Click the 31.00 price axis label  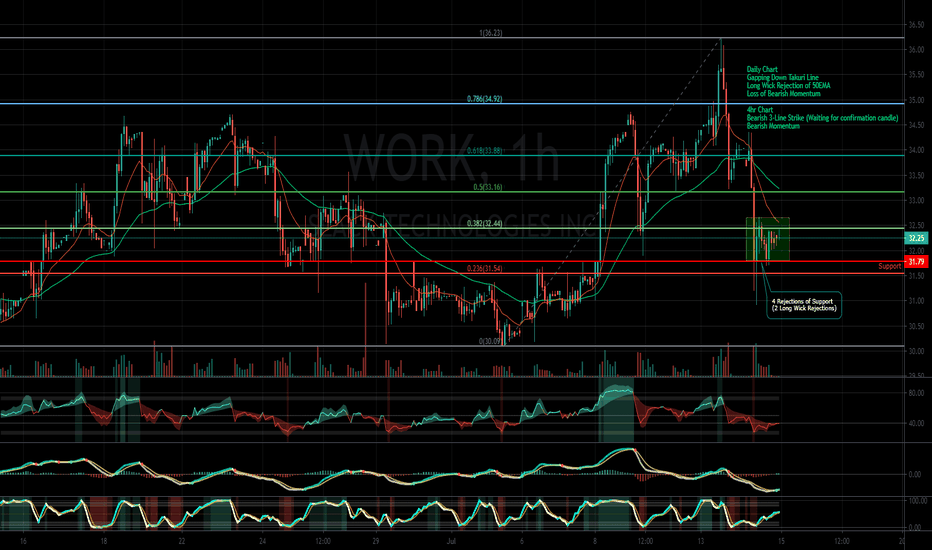pyautogui.click(x=915, y=301)
